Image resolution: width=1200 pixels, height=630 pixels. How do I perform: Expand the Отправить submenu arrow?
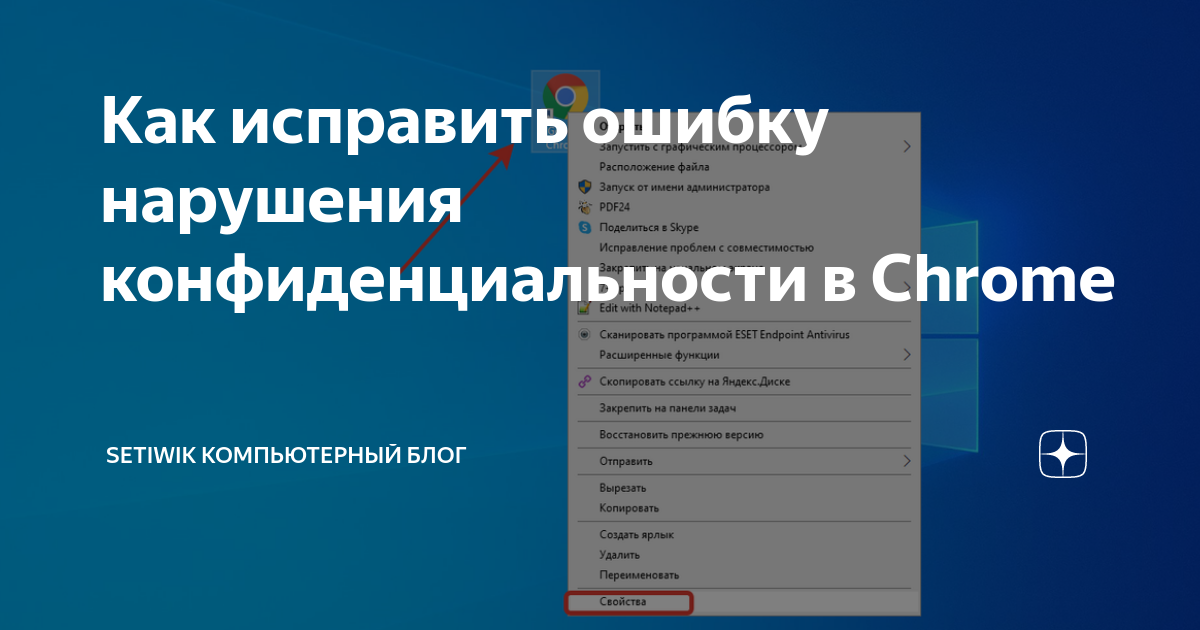click(x=907, y=461)
